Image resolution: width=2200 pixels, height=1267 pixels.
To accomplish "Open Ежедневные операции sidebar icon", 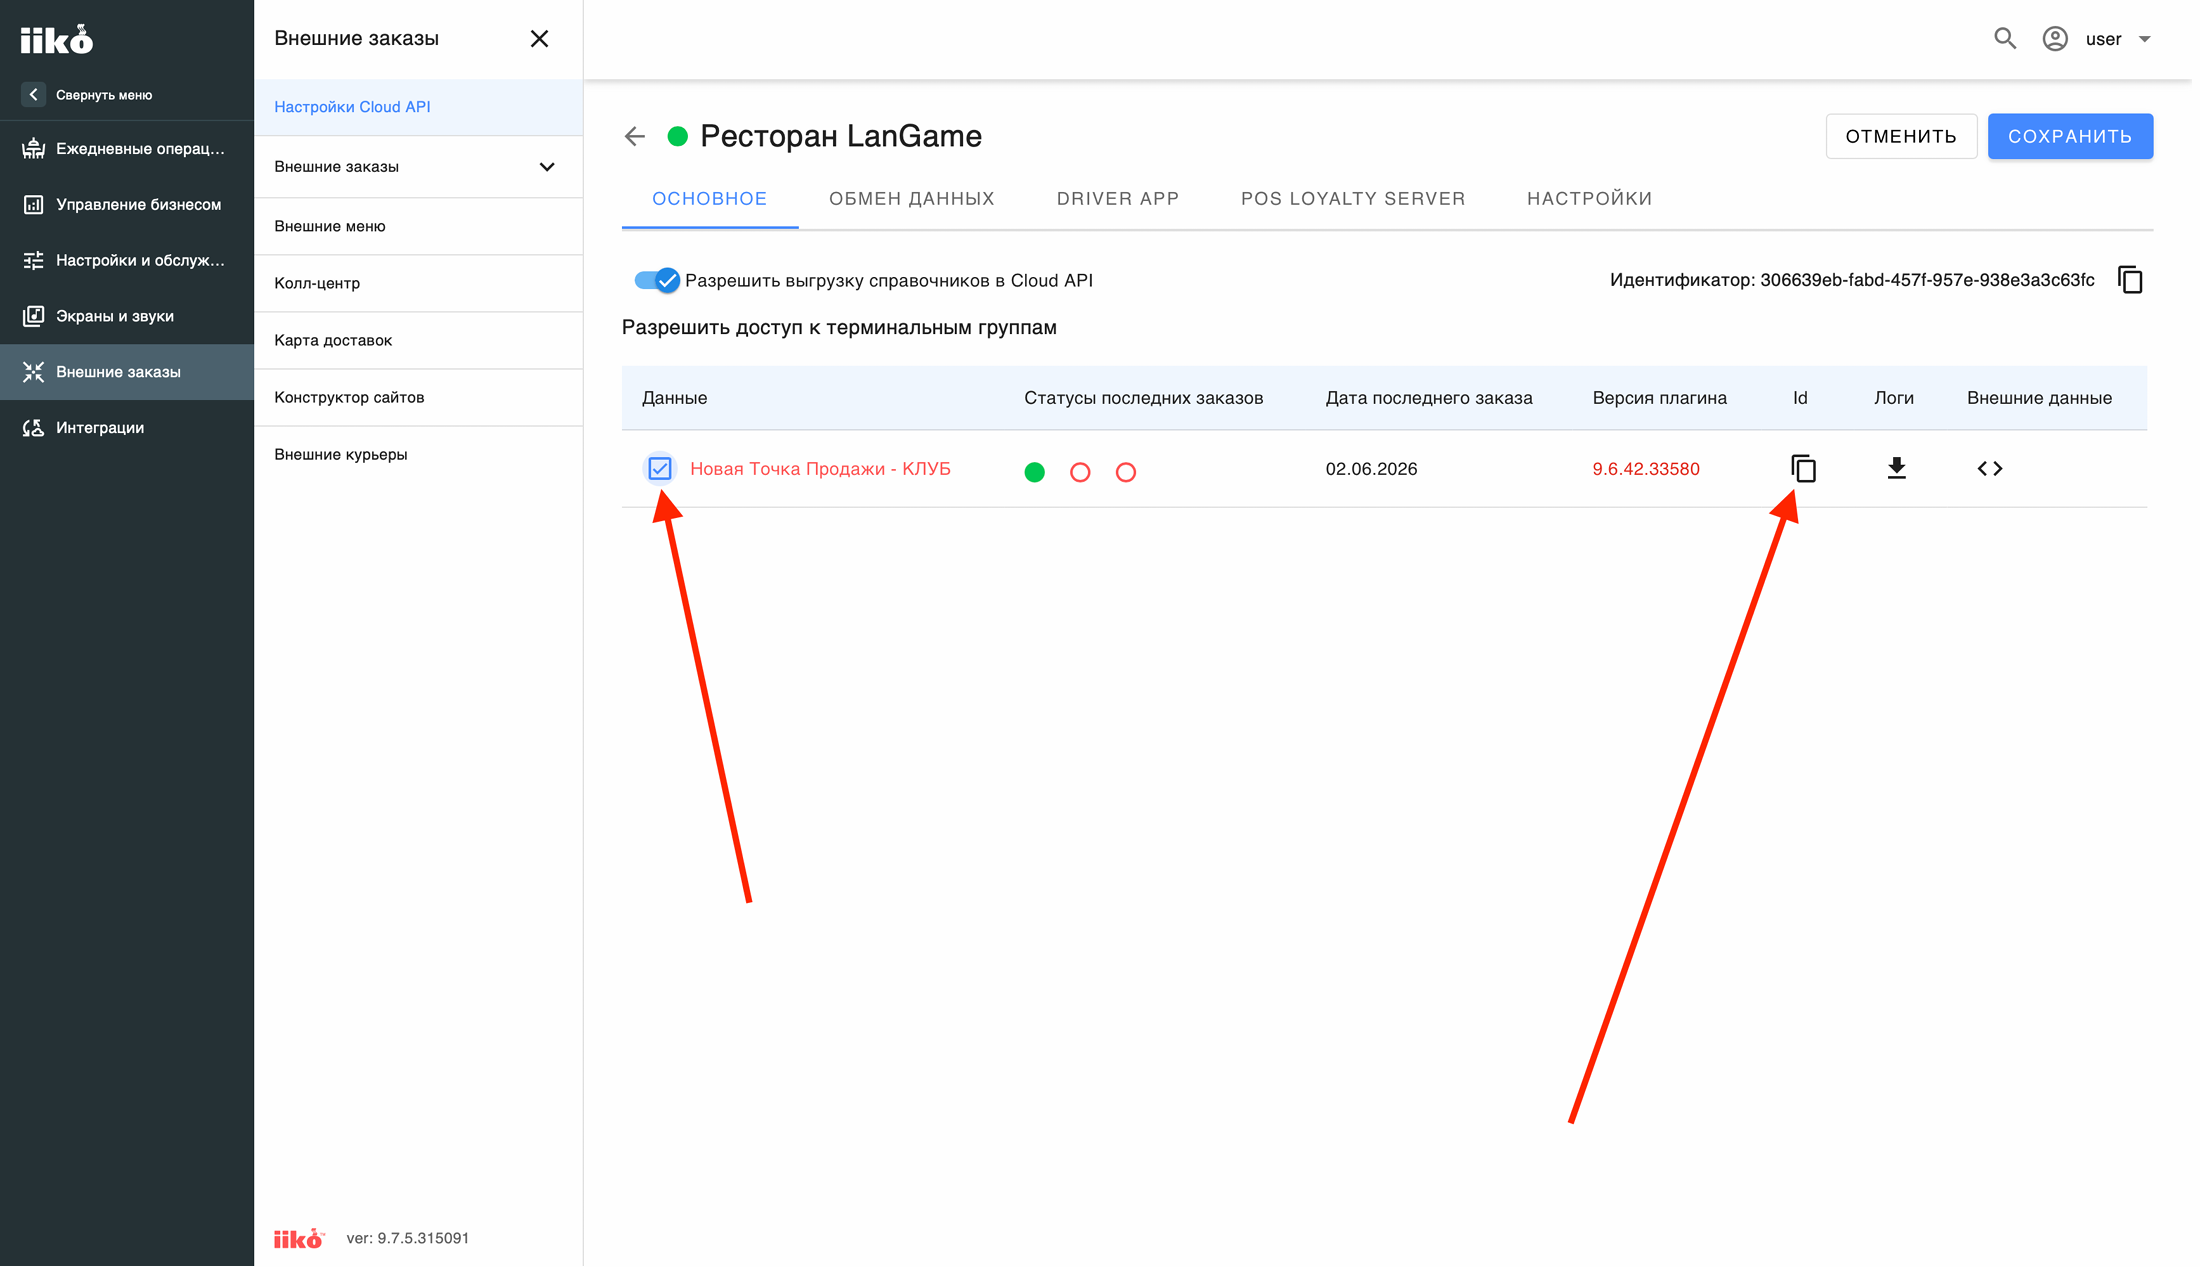I will click(34, 149).
